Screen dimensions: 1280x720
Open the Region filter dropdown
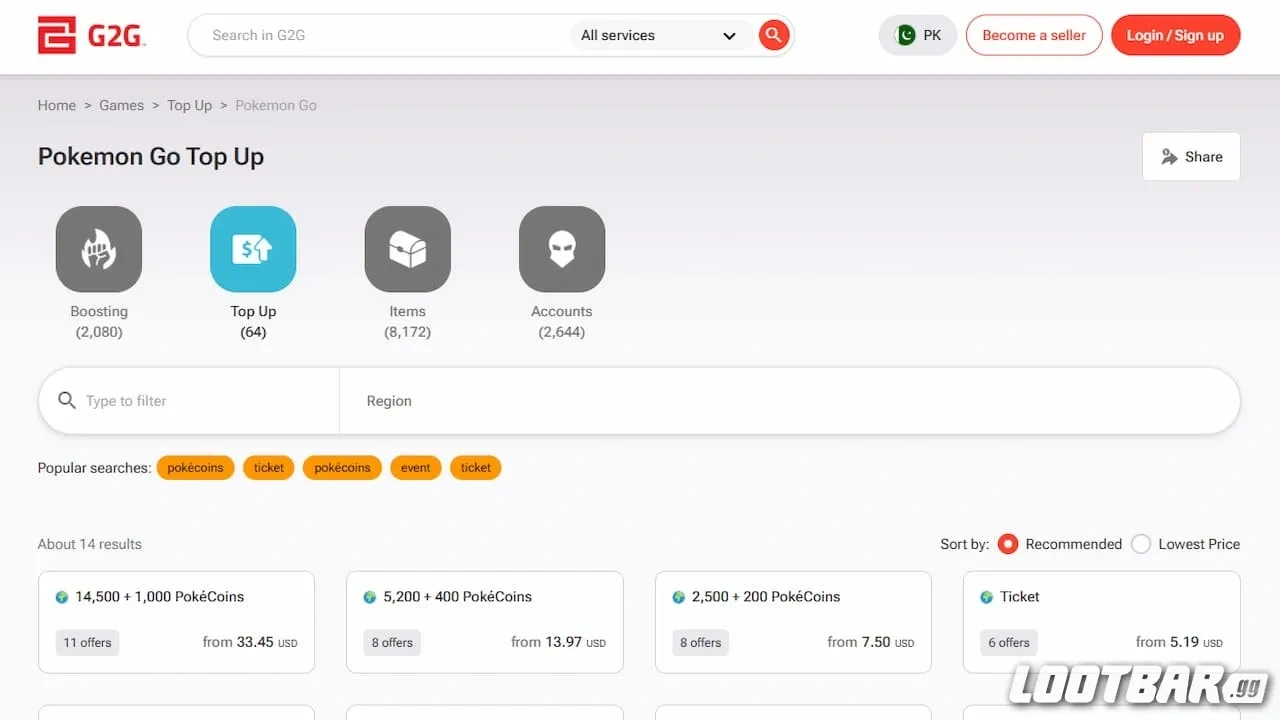[788, 401]
